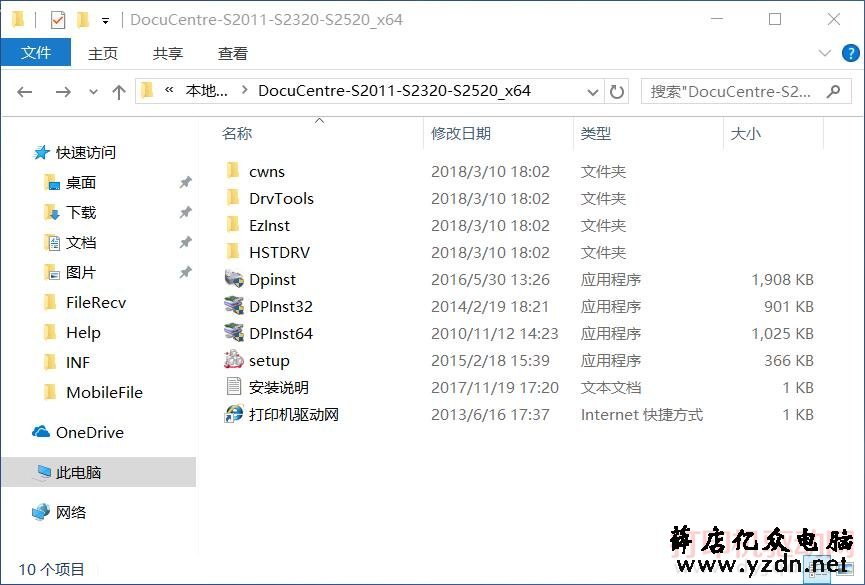Unpin 桌面 using its pin icon
Screen dimensions: 865x585
(x=186, y=182)
